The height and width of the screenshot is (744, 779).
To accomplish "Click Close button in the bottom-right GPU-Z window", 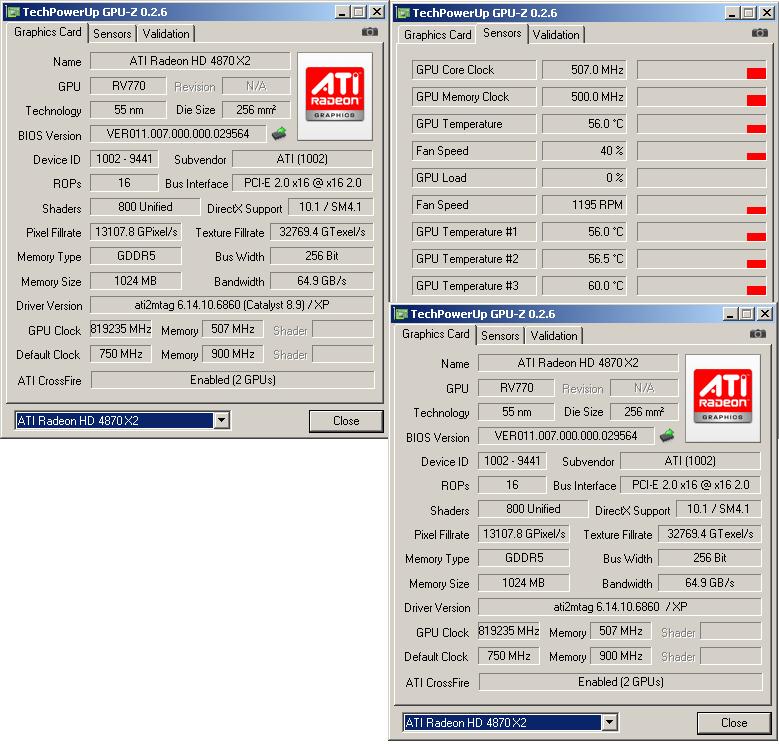I will click(734, 723).
